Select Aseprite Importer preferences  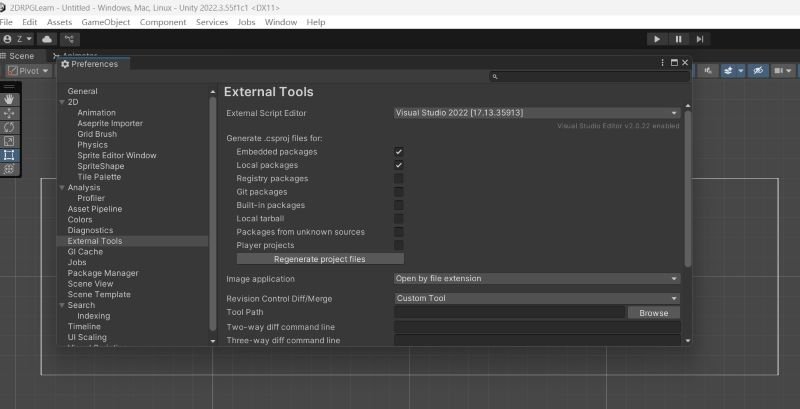coord(110,123)
